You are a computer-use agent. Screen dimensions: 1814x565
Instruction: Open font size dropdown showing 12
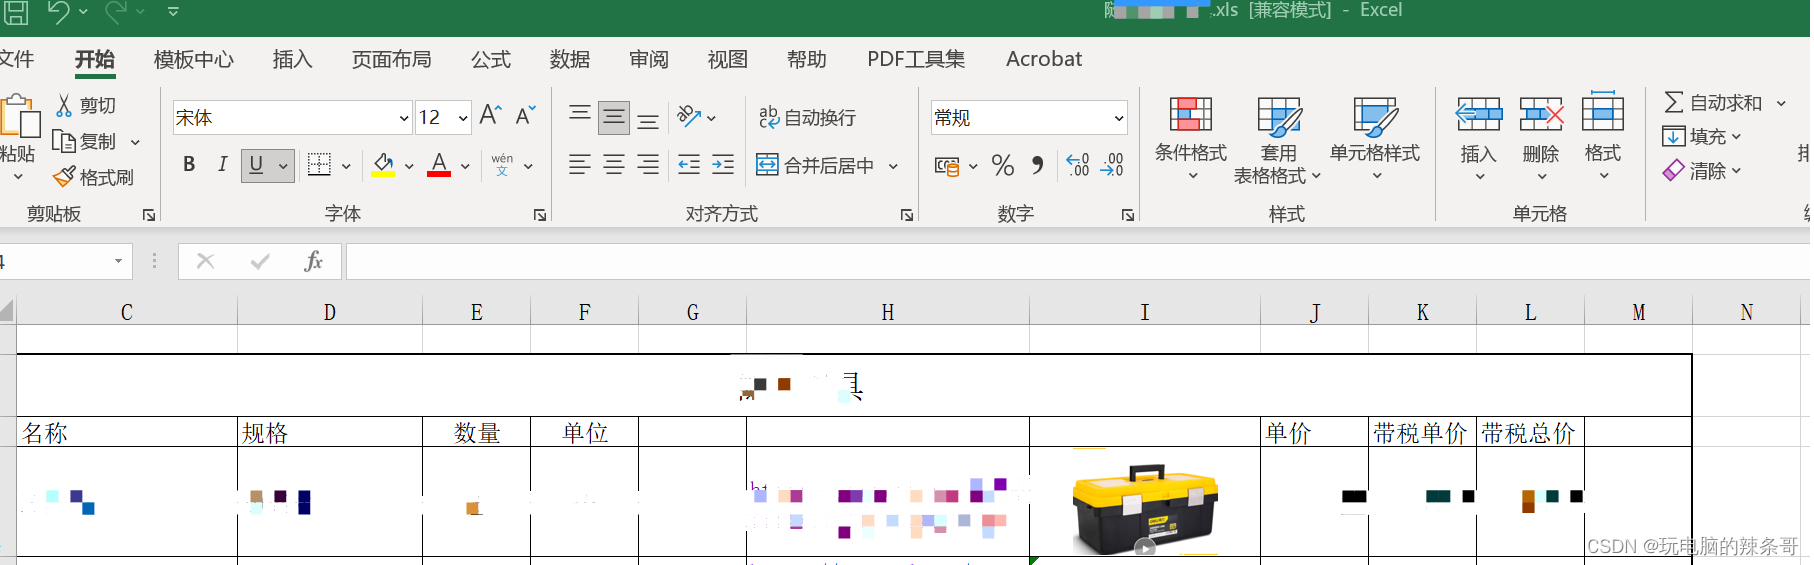[463, 118]
